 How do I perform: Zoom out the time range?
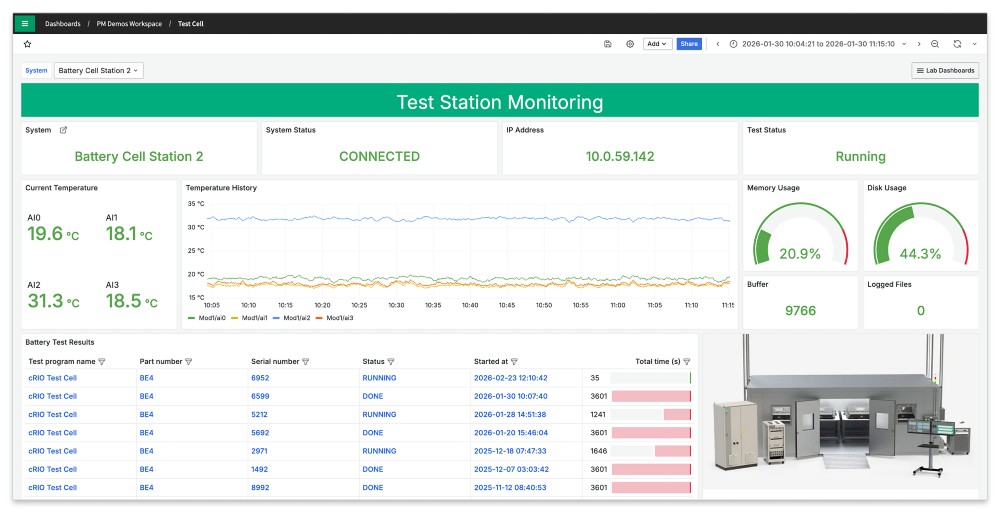click(x=935, y=44)
